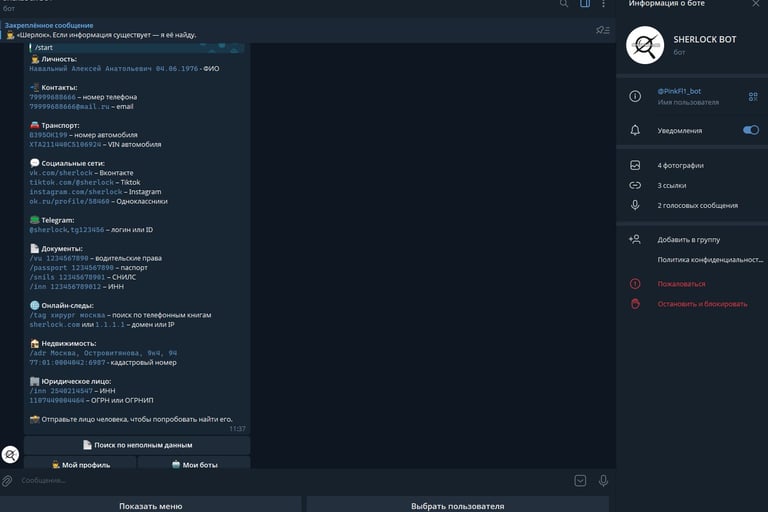The width and height of the screenshot is (768, 512).
Task: Open the Sherlock Bot profile avatar
Action: (645, 45)
